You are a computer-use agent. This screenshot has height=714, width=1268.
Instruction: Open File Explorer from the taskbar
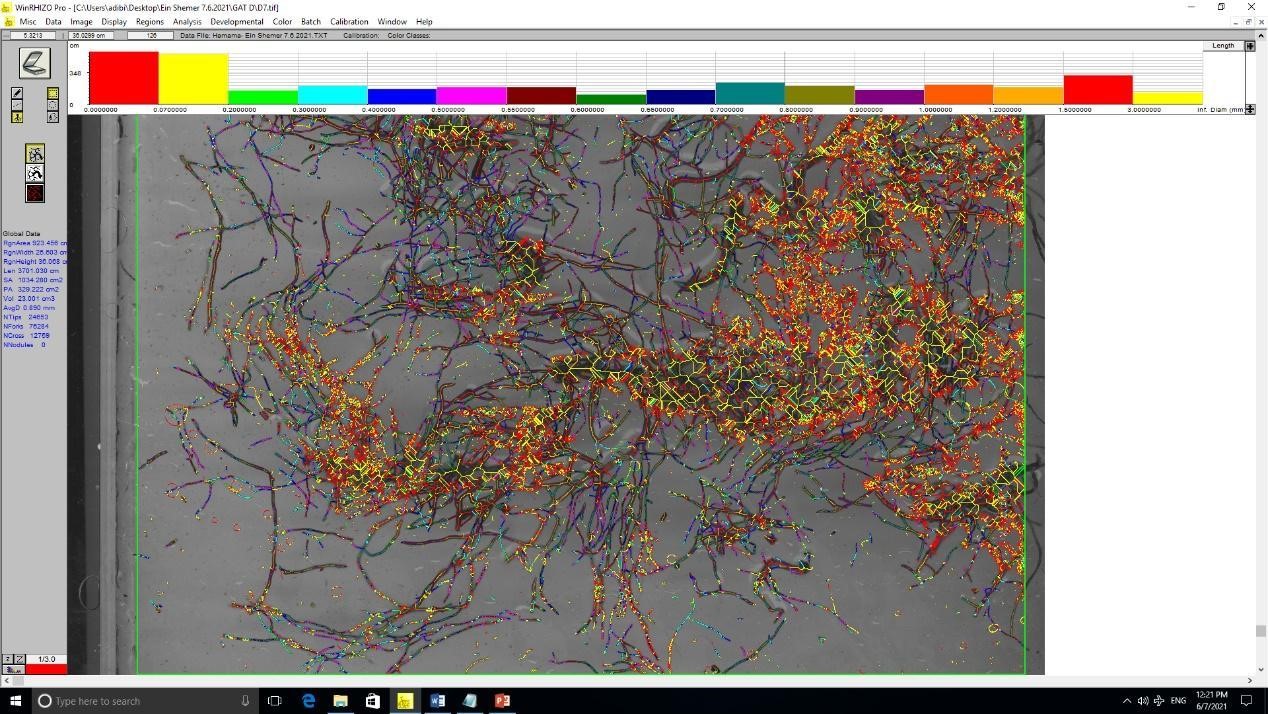(340, 701)
